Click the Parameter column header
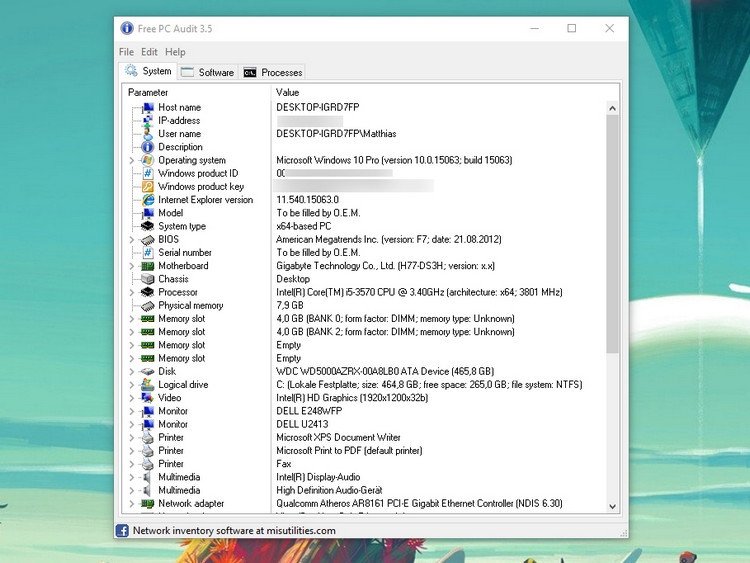Screen dimensions: 750x563 click(197, 92)
